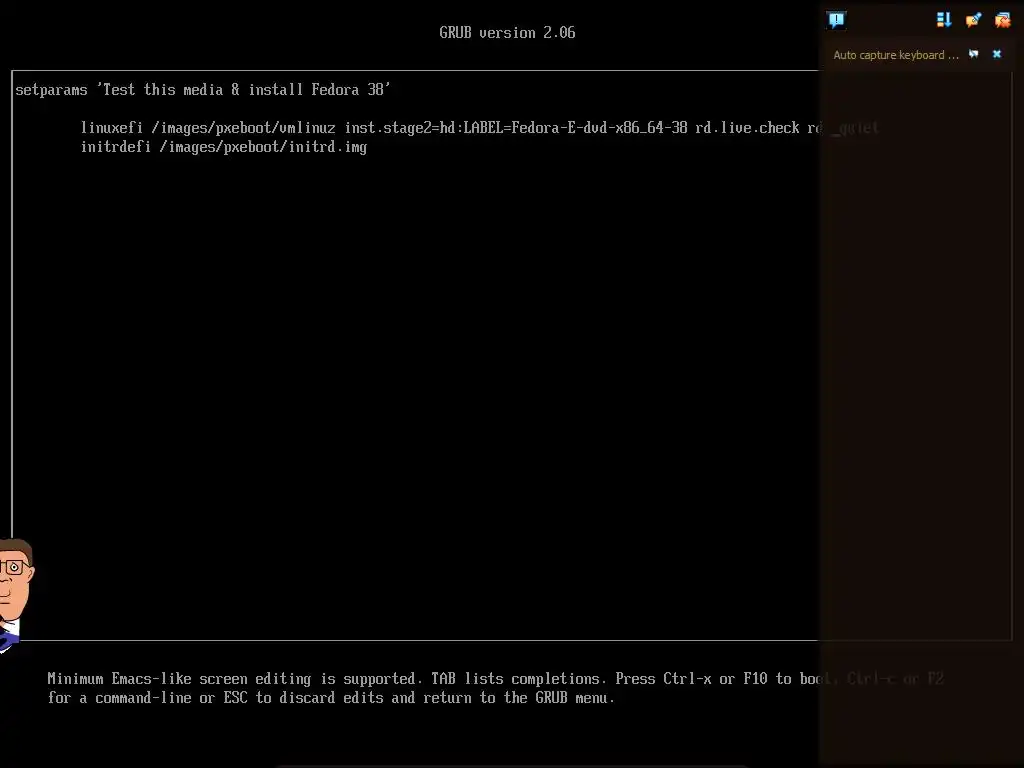
Task: Click the notification help icon beside dismiss
Action: coord(974,54)
